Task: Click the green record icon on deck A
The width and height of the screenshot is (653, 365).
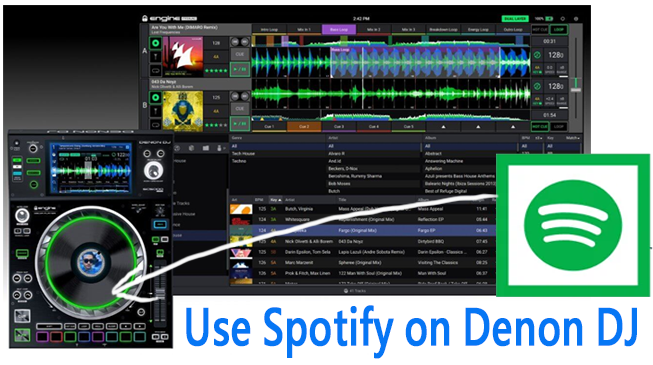Action: coord(155,43)
